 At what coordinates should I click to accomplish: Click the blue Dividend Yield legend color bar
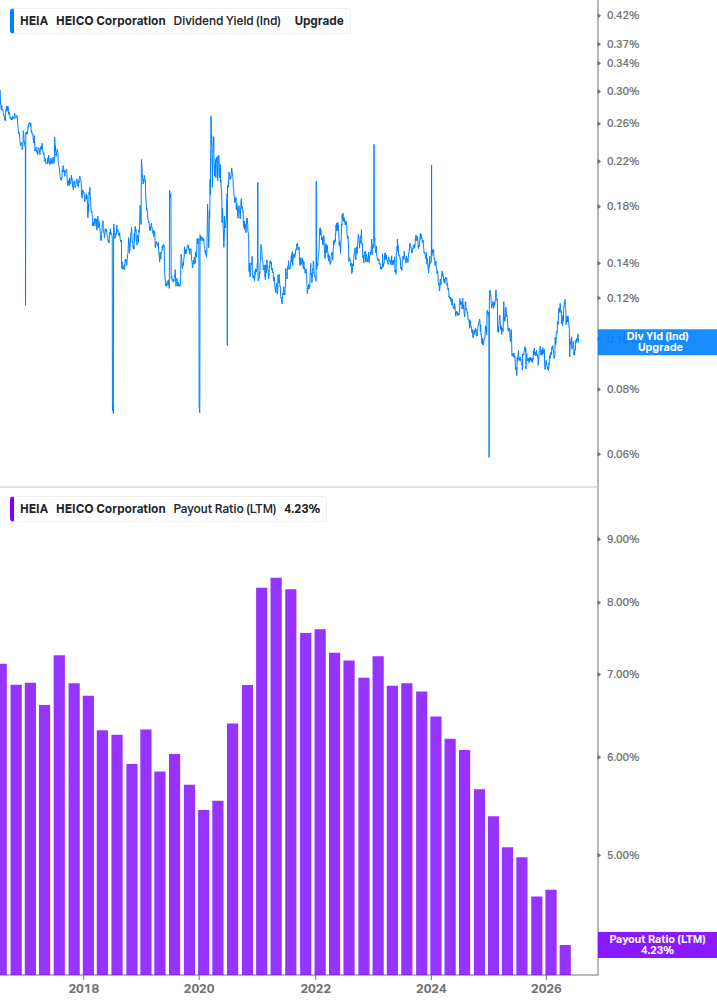(12, 21)
